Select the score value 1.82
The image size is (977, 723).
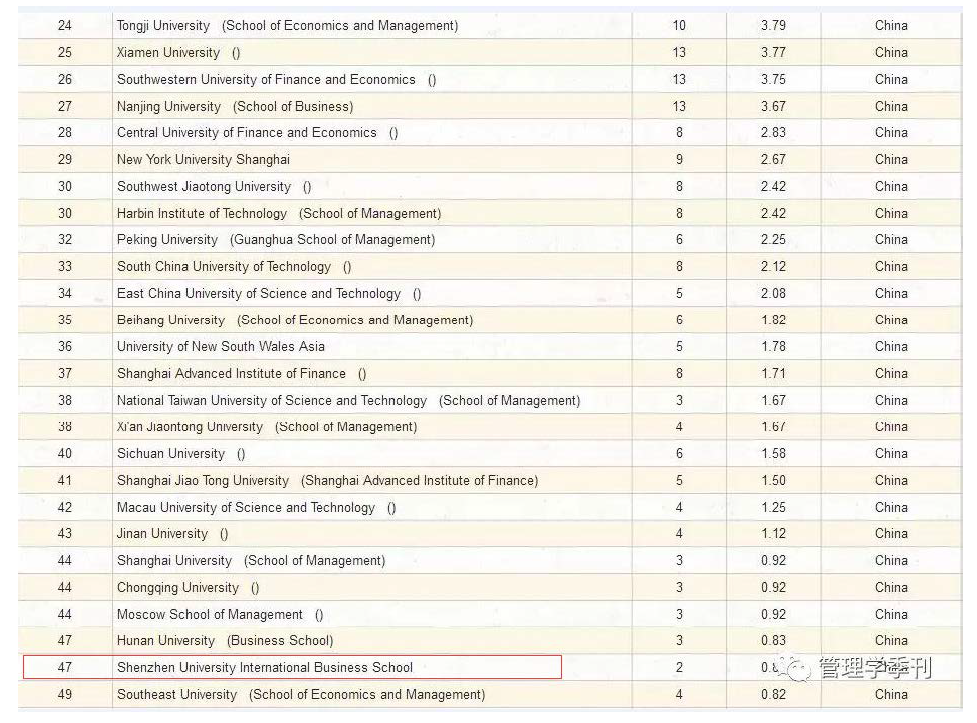[773, 320]
